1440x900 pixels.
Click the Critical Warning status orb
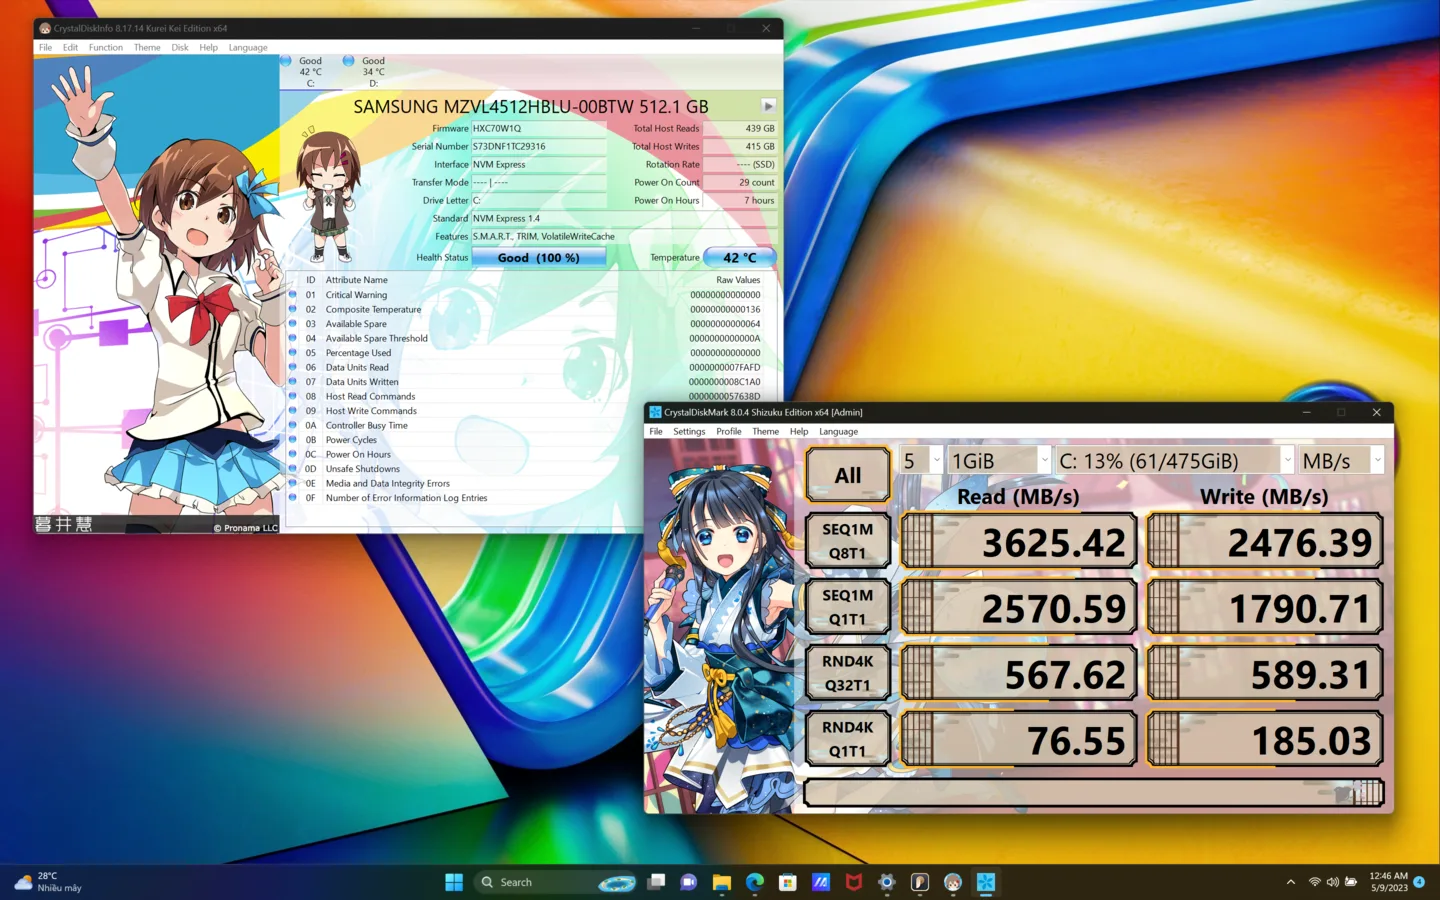point(293,295)
